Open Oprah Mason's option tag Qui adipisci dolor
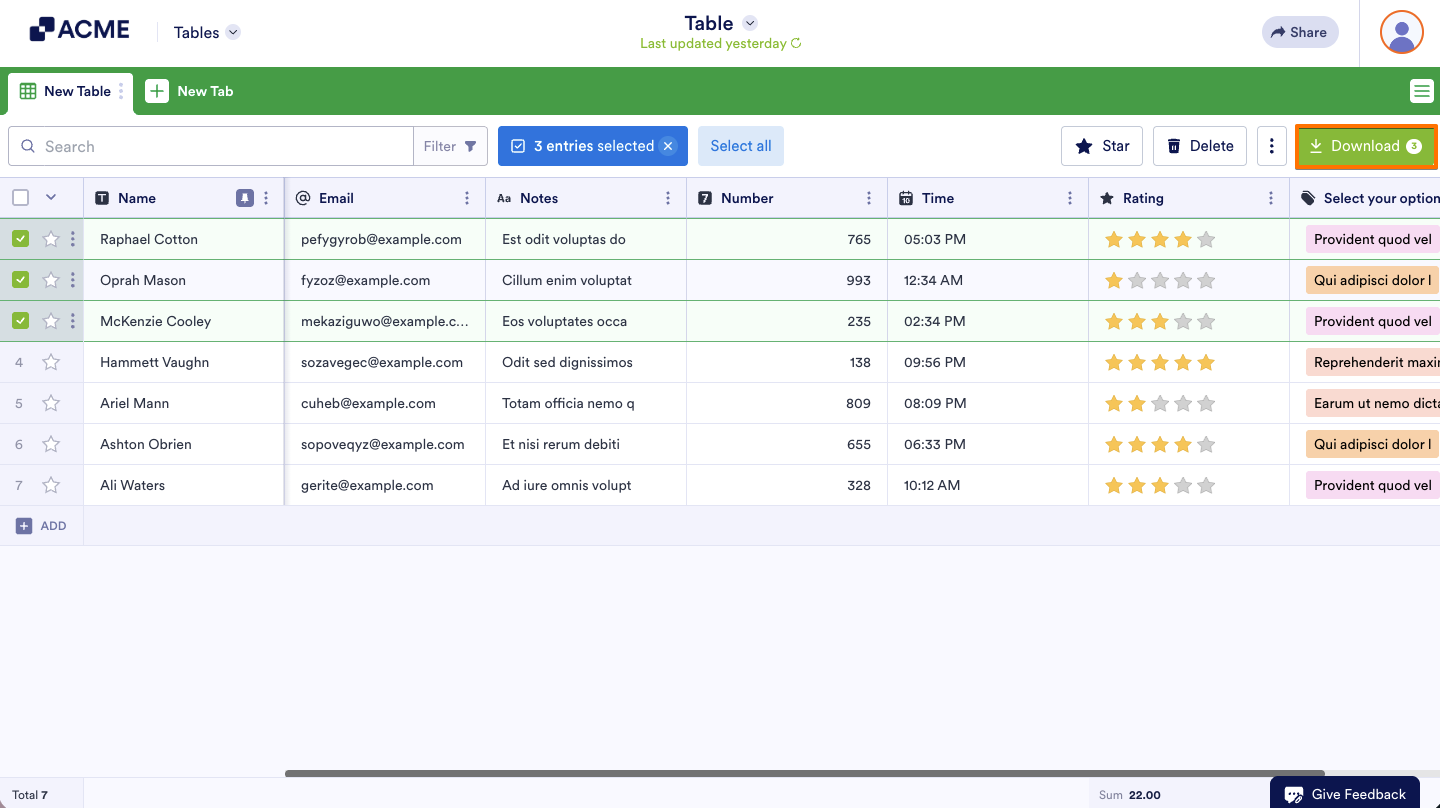 click(x=1373, y=280)
